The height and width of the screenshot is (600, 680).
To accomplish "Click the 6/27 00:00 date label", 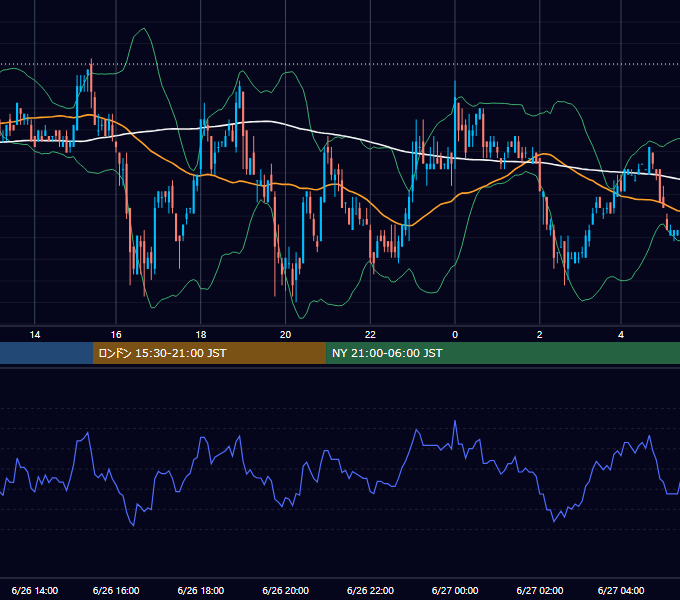I will 455,590.
